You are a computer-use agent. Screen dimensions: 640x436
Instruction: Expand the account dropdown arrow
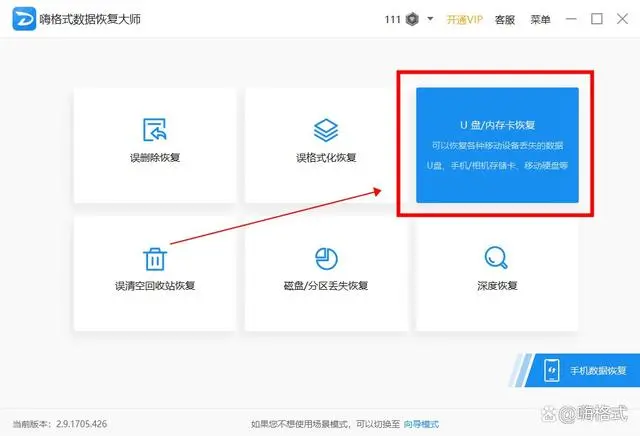[x=430, y=19]
